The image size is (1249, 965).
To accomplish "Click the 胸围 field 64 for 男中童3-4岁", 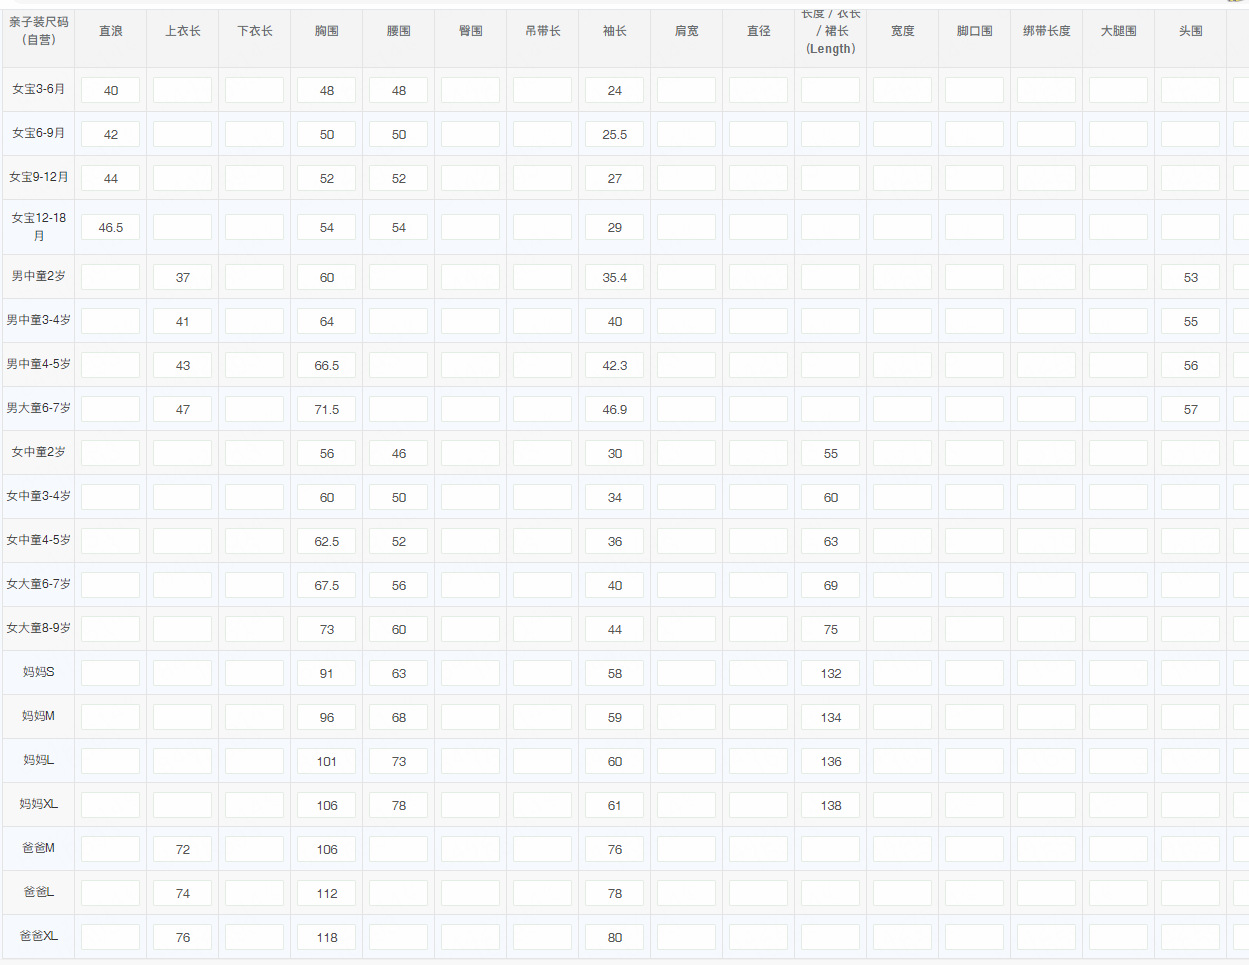I will [327, 321].
